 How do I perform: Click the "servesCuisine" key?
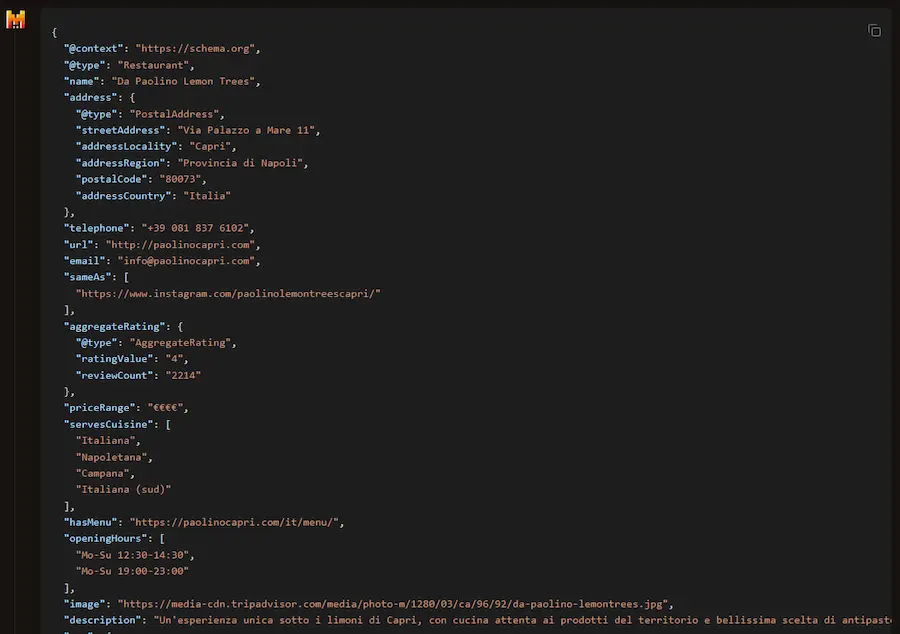(x=108, y=425)
